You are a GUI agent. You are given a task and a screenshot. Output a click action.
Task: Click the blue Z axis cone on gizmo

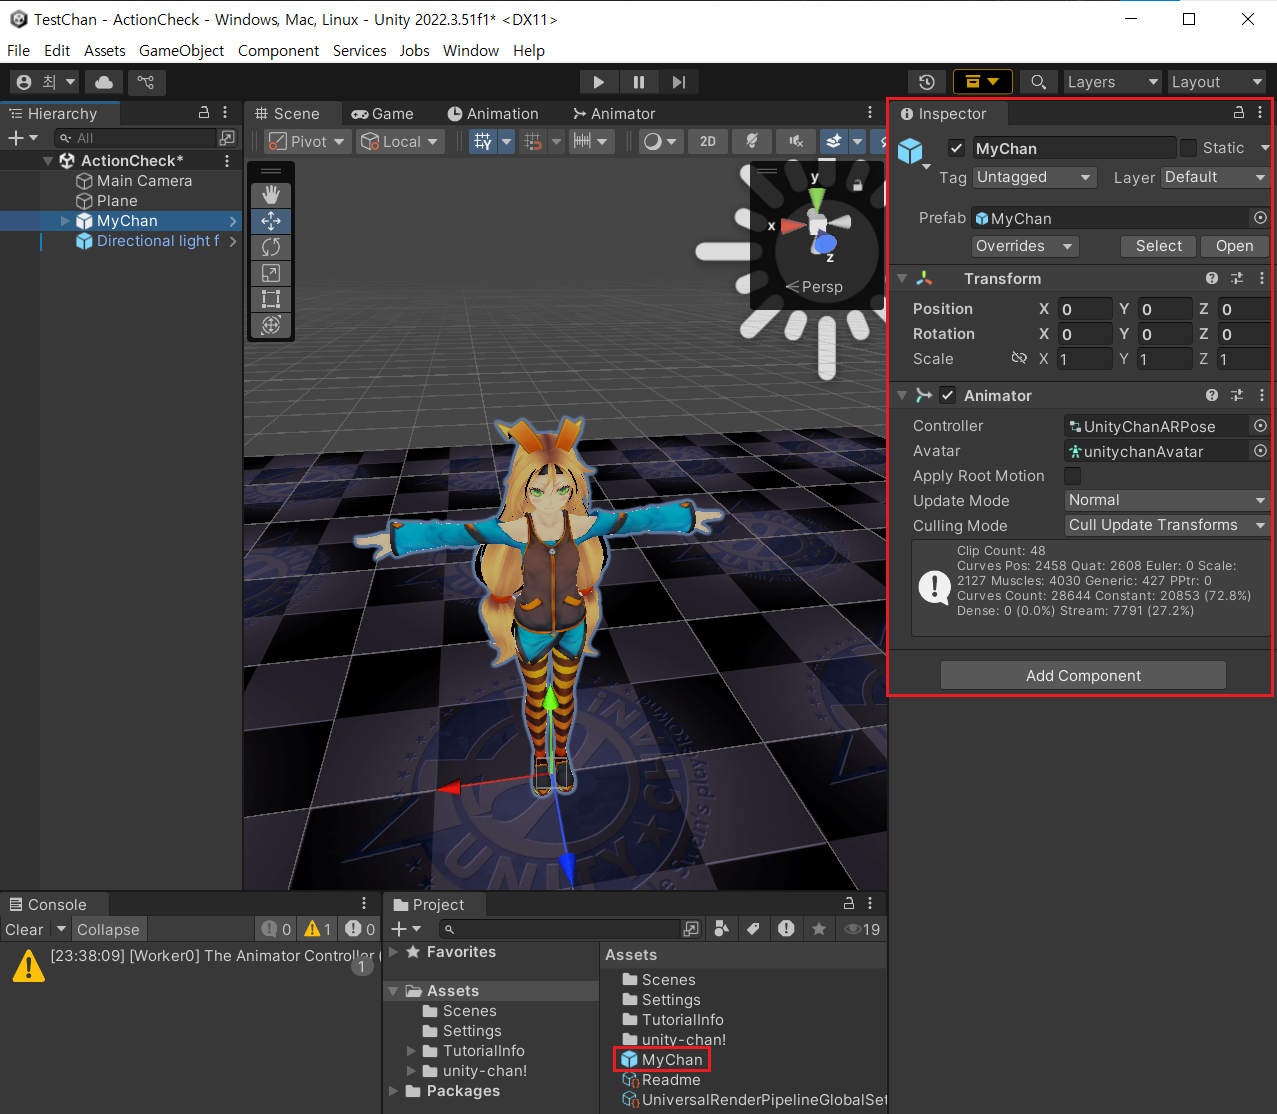[825, 243]
